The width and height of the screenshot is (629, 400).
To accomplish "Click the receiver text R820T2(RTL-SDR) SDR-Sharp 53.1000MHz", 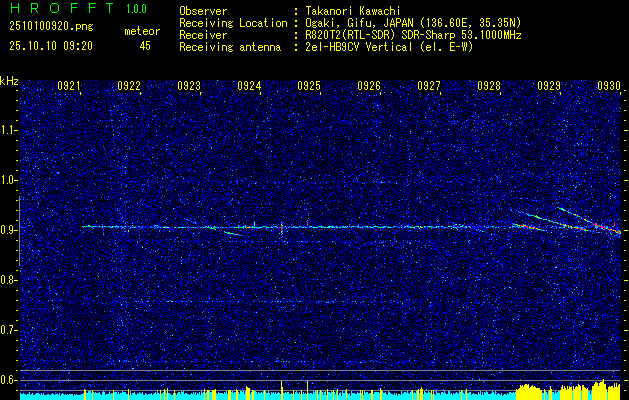I will click(x=413, y=35).
